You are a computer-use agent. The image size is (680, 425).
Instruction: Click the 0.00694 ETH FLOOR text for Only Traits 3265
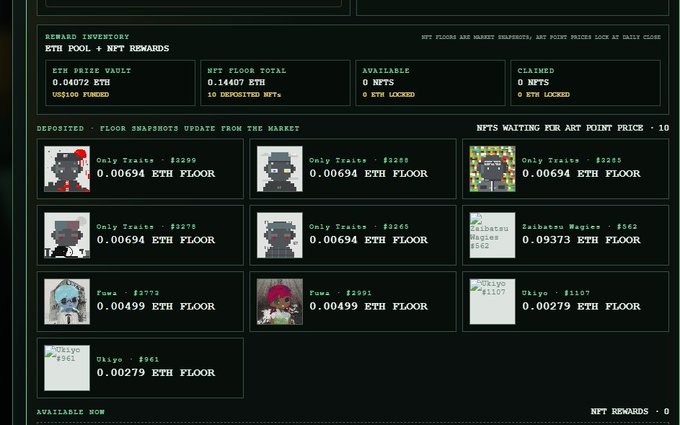(x=369, y=240)
